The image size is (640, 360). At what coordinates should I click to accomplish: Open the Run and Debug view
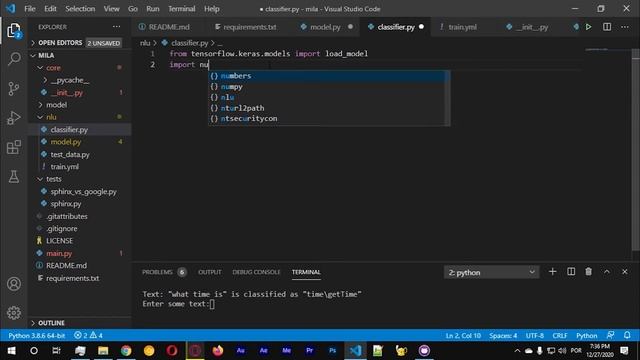[13, 118]
